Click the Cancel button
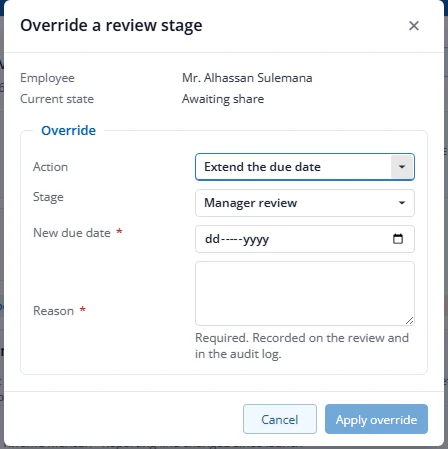This screenshot has width=448, height=449. pyautogui.click(x=280, y=419)
